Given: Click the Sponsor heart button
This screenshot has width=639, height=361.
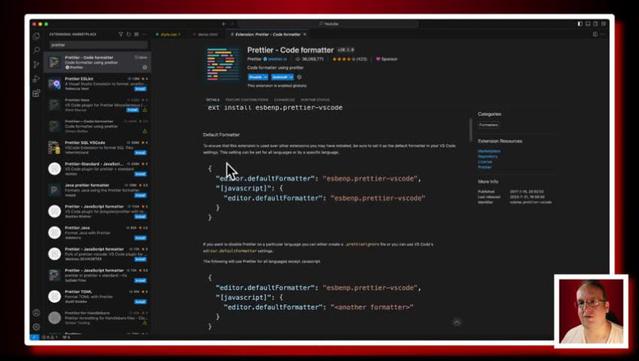Looking at the screenshot, I should point(386,59).
